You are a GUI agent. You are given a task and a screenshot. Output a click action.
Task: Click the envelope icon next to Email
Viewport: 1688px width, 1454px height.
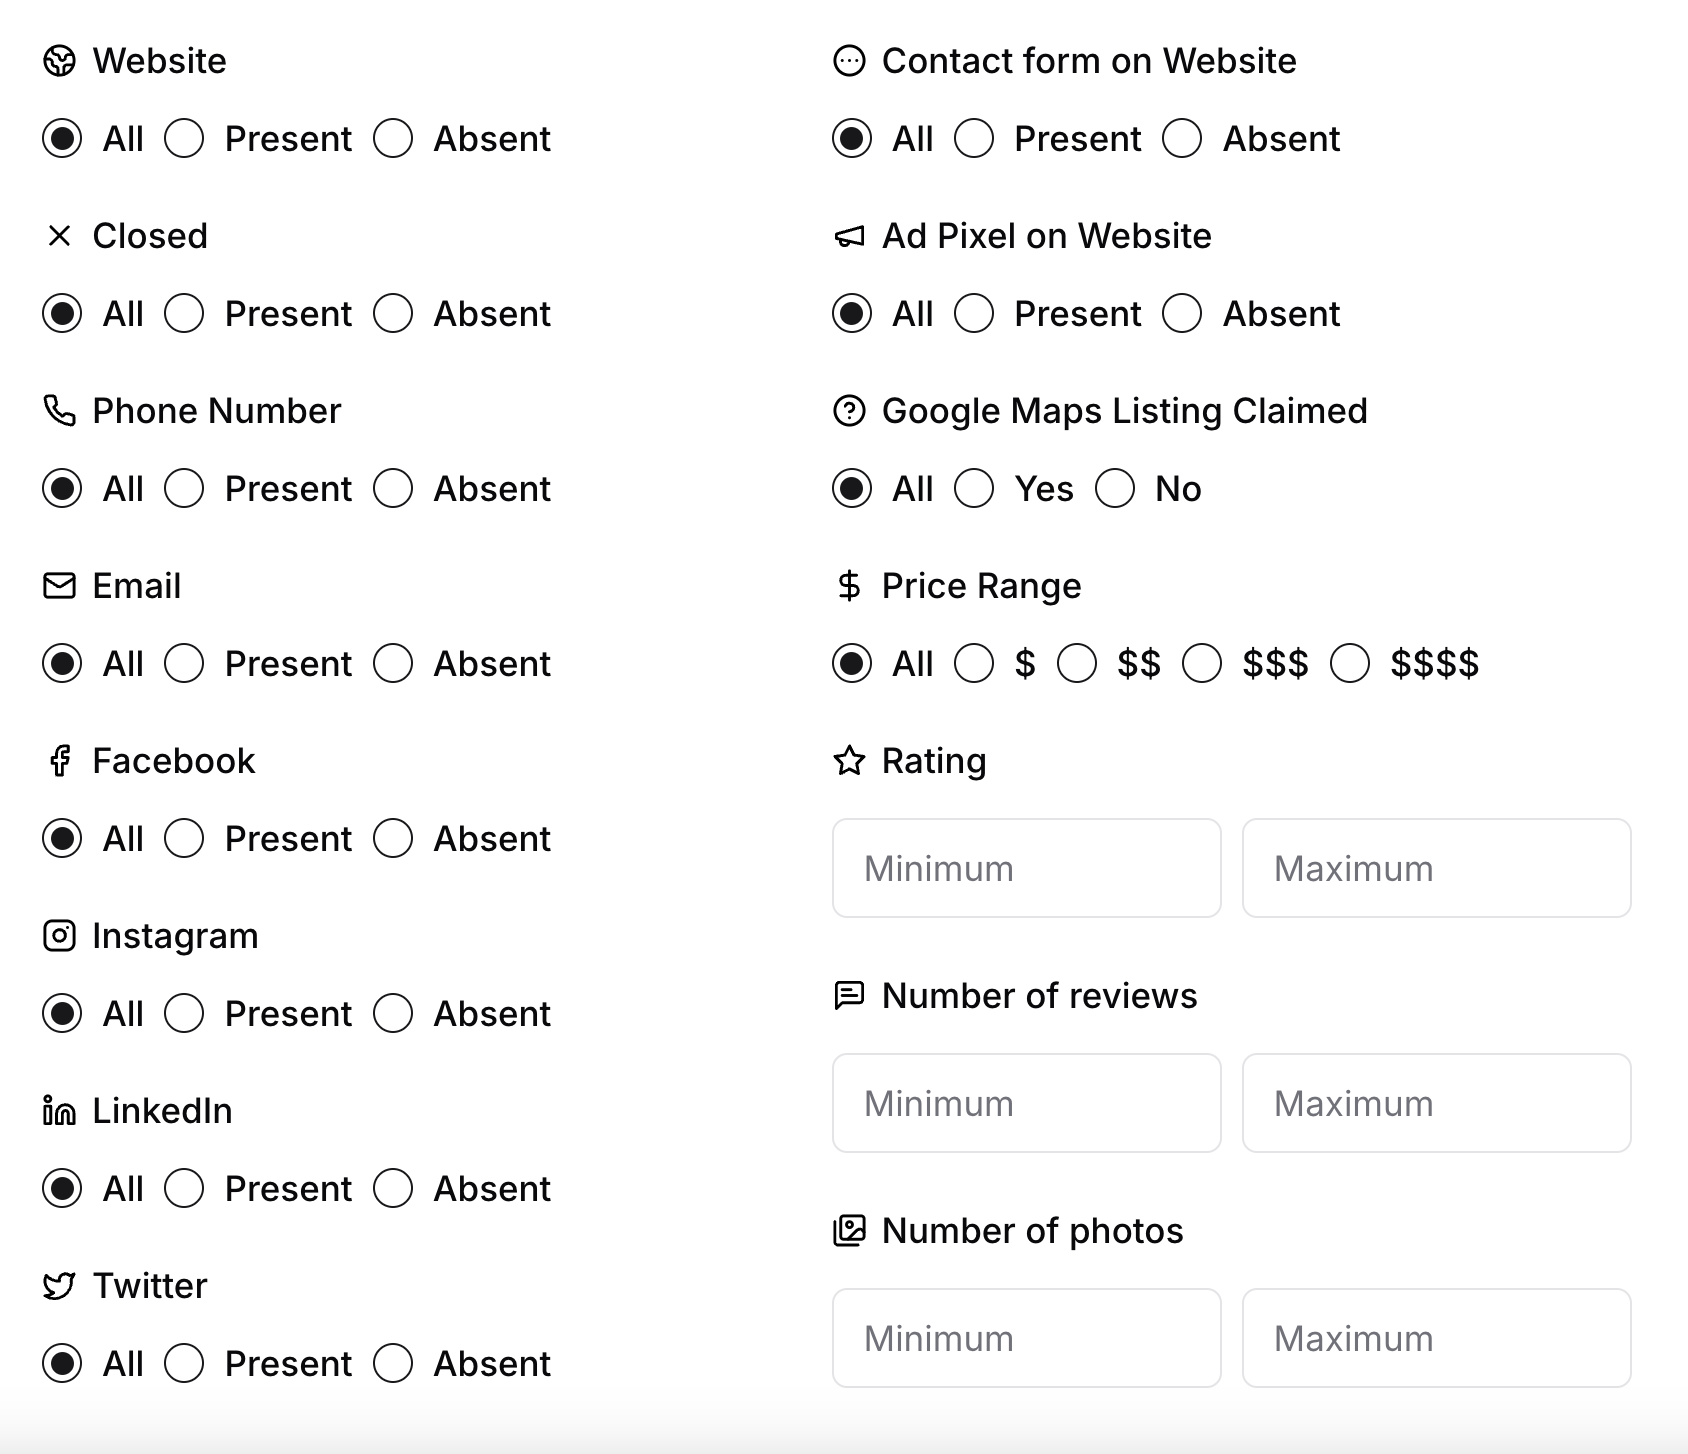coord(60,586)
